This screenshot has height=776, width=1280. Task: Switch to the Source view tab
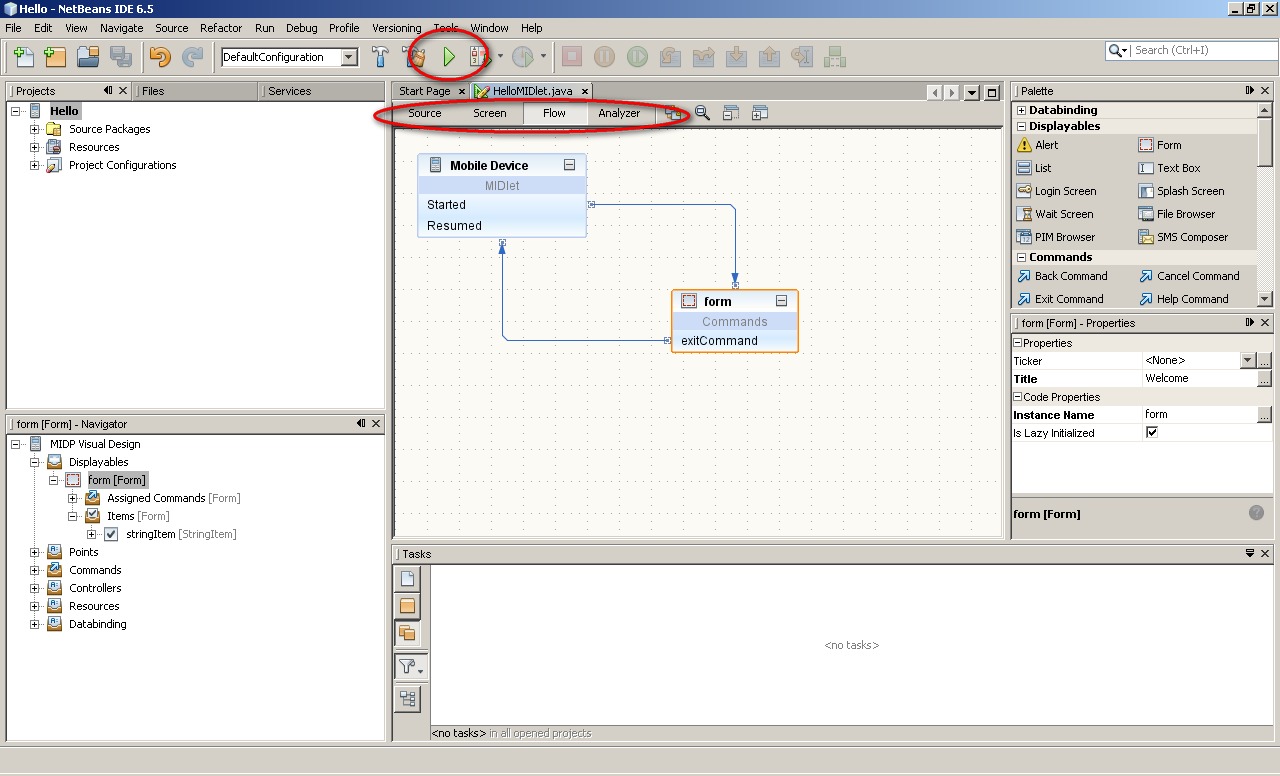(x=424, y=113)
